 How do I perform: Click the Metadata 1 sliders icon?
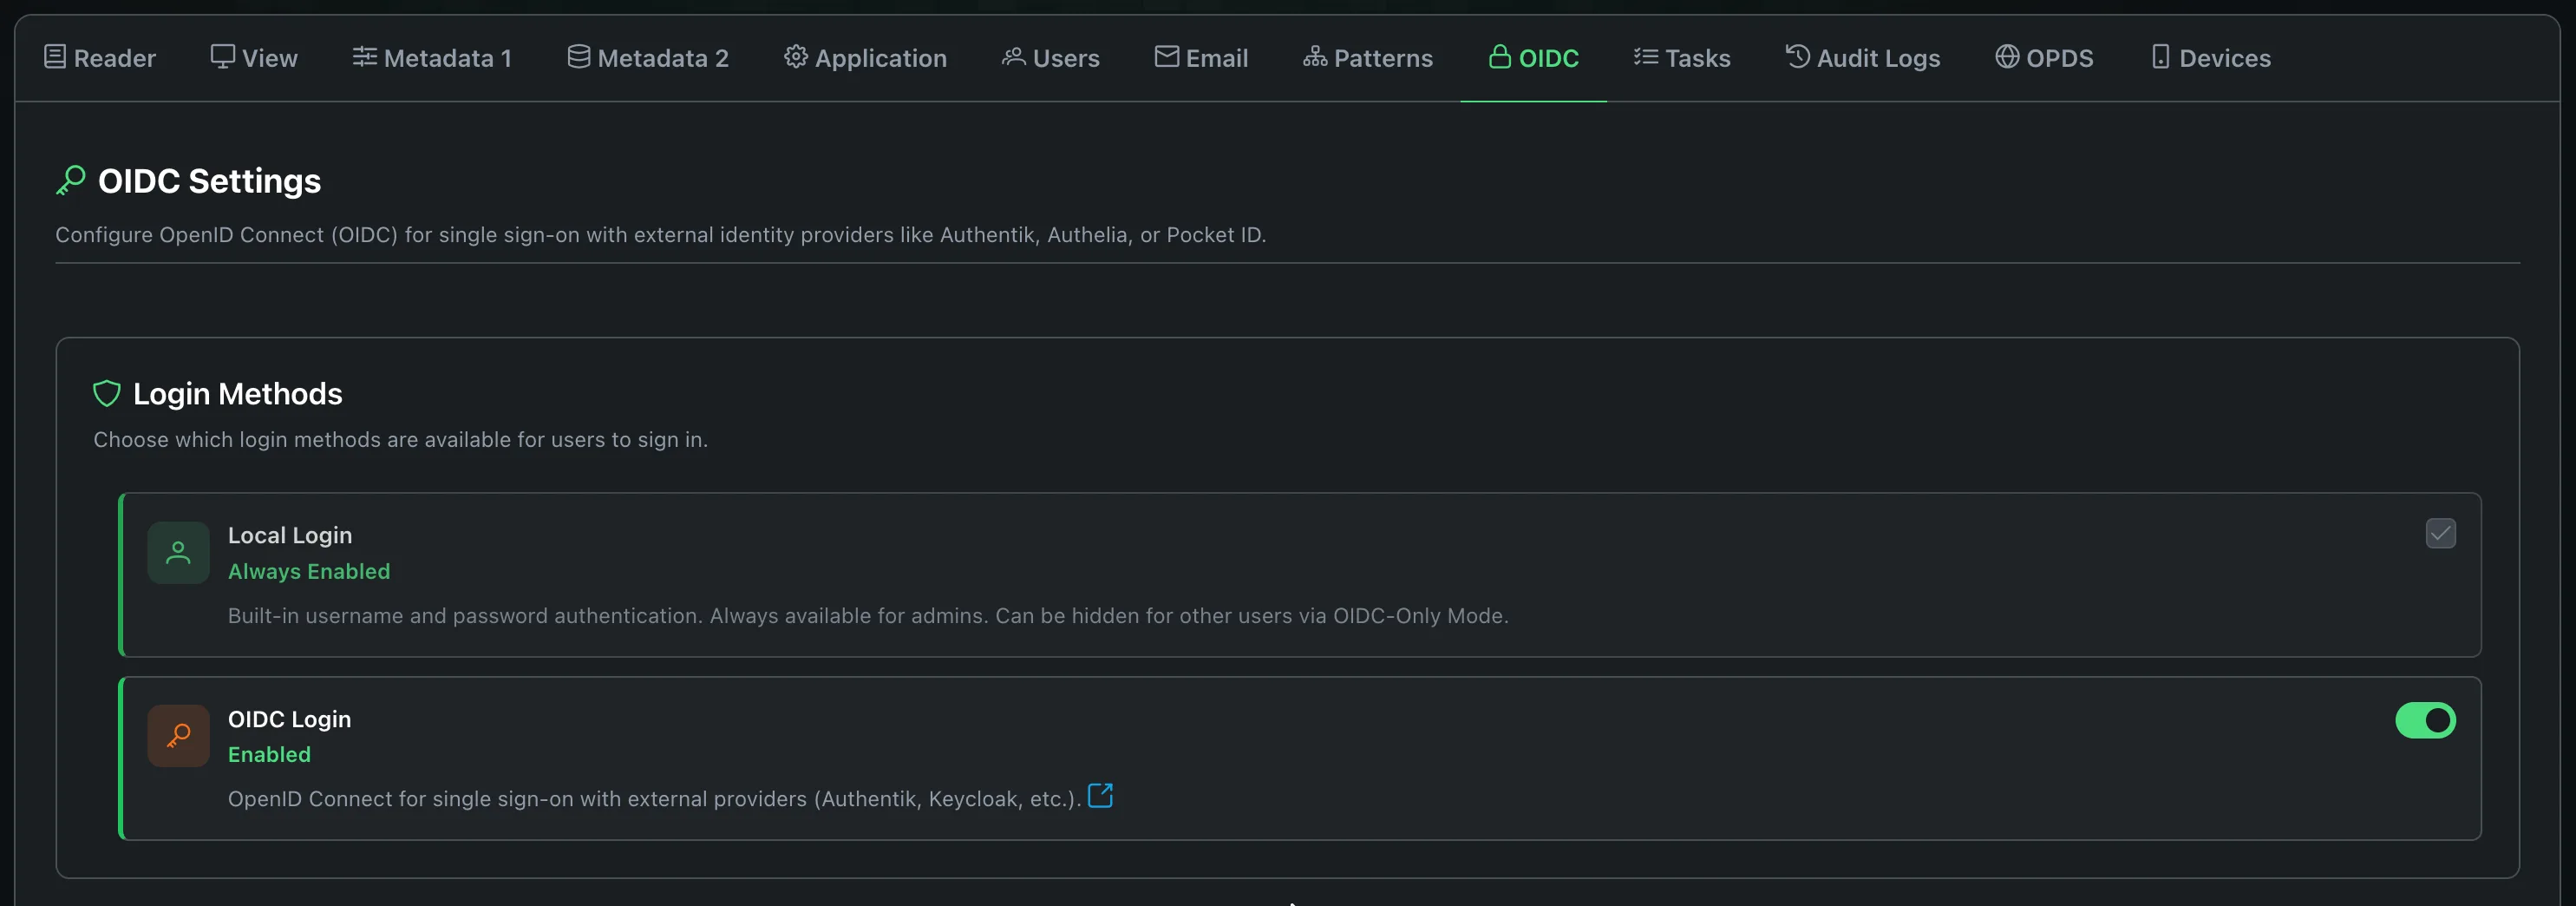coord(364,57)
